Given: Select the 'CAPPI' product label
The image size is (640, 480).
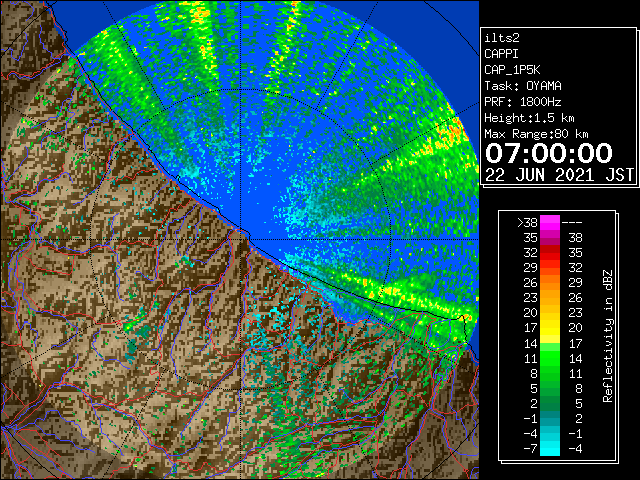Looking at the screenshot, I should [501, 54].
